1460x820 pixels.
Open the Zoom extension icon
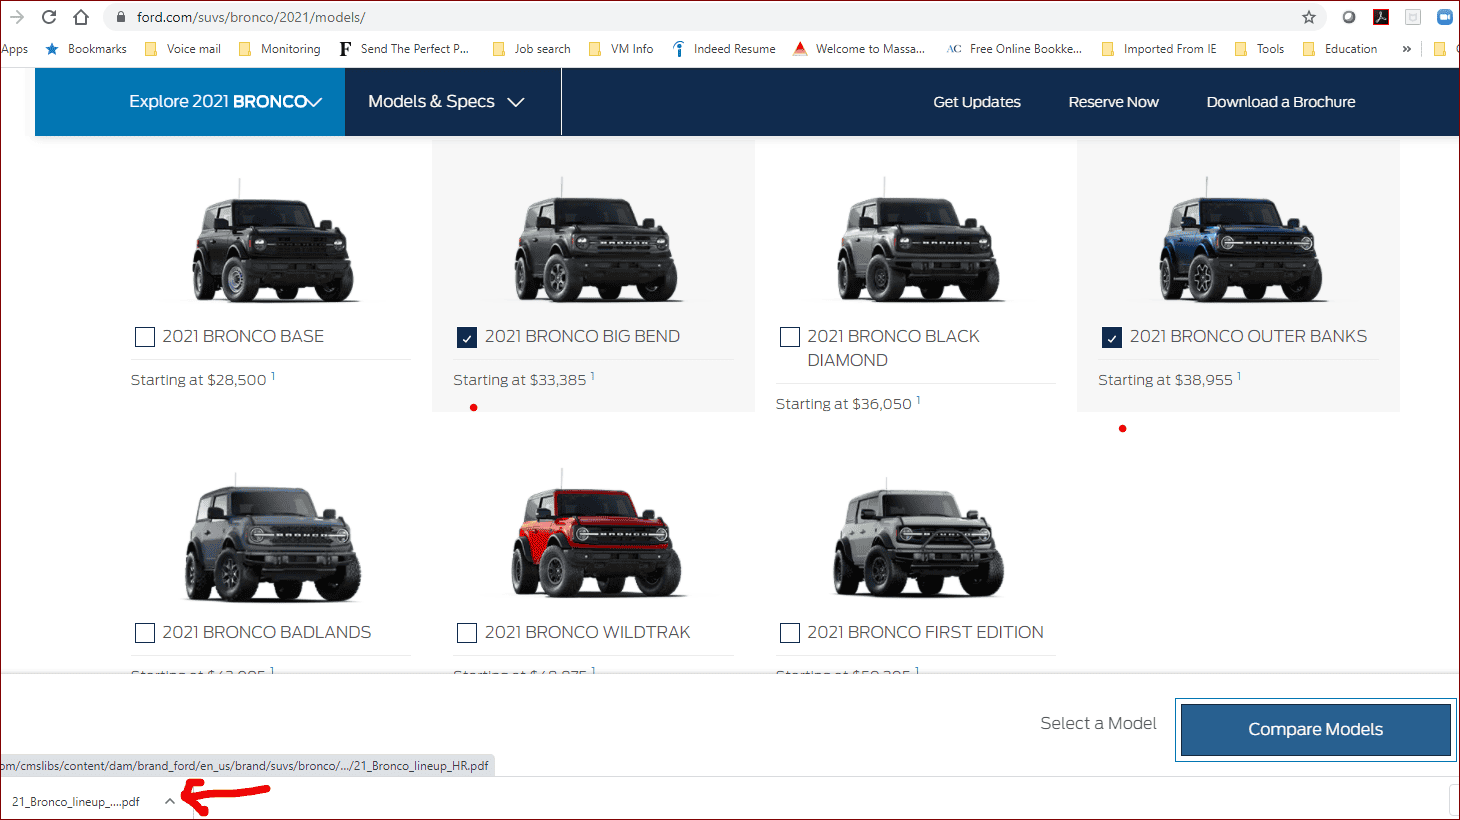(1445, 17)
